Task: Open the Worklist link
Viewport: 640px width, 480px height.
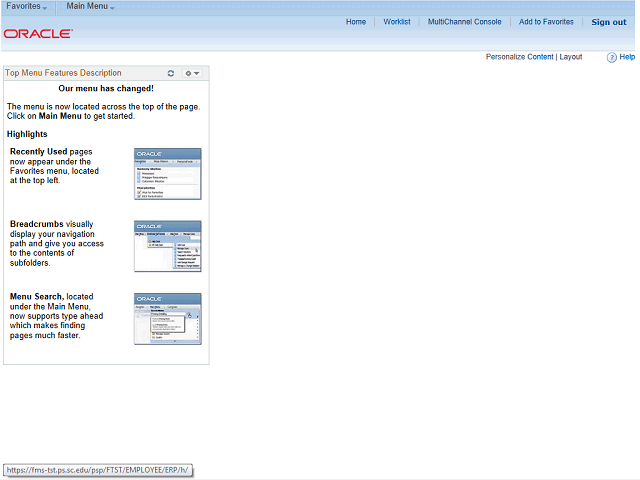Action: (396, 22)
